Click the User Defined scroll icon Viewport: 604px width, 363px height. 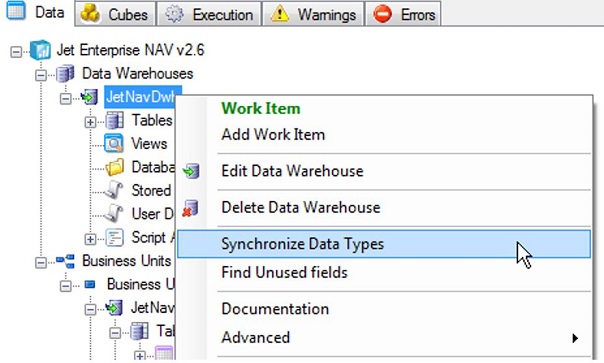pyautogui.click(x=114, y=214)
